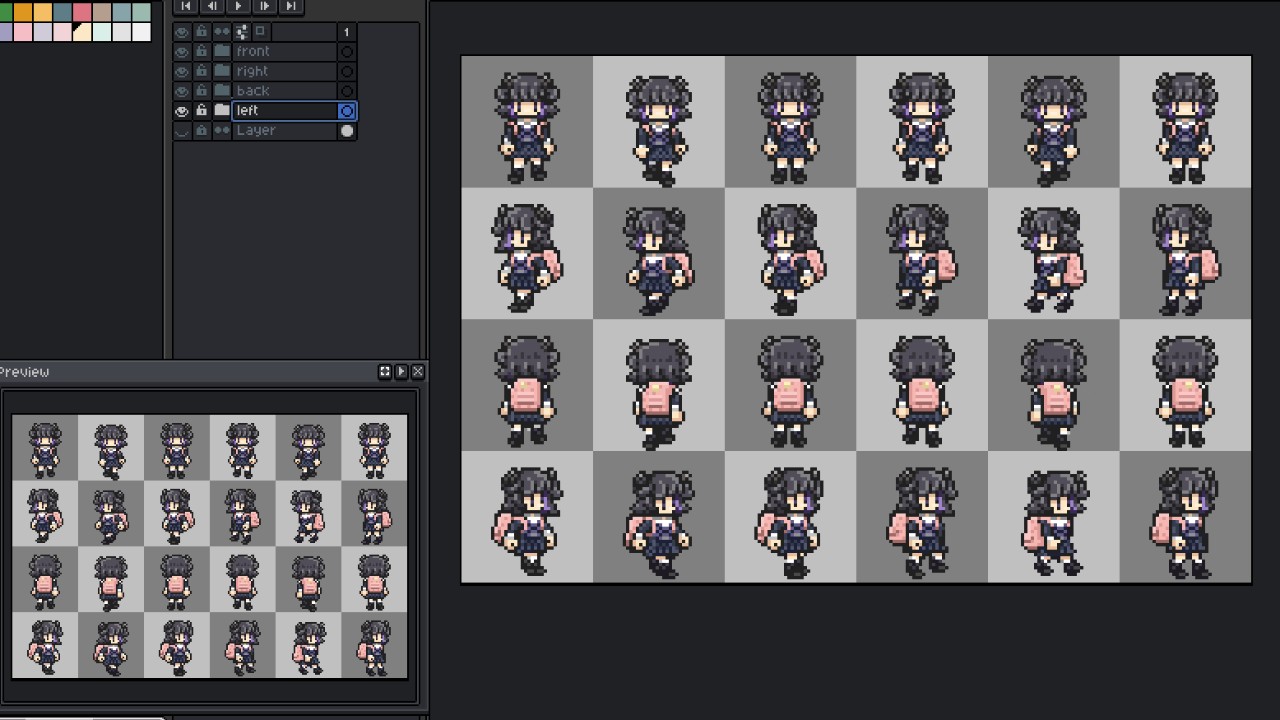
Task: Click the timeline header onion skin icon
Action: (260, 32)
